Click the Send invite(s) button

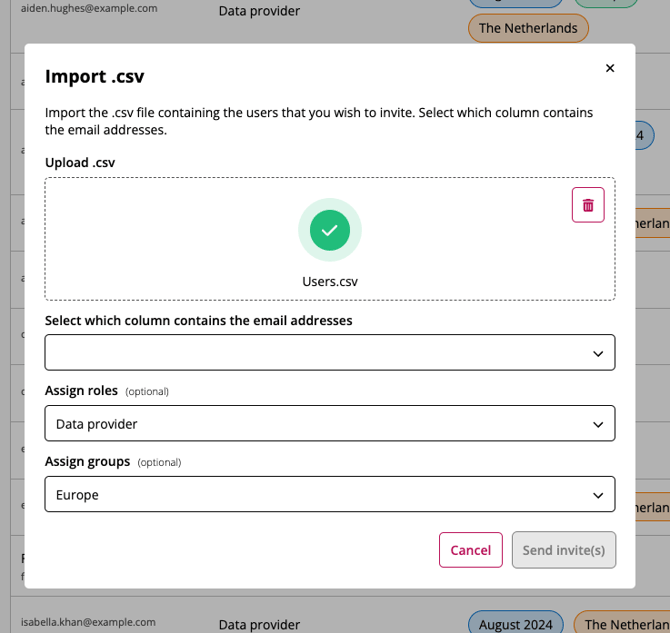564,550
